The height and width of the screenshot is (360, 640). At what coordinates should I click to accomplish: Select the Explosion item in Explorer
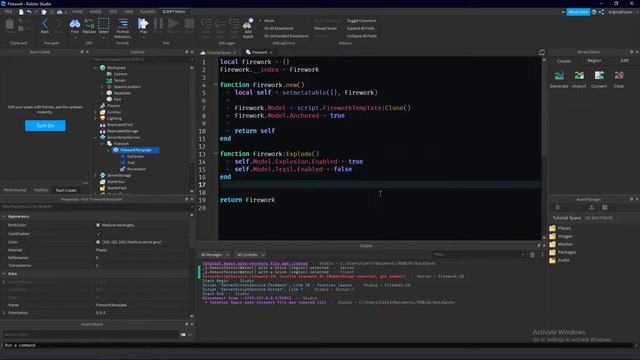[135, 156]
